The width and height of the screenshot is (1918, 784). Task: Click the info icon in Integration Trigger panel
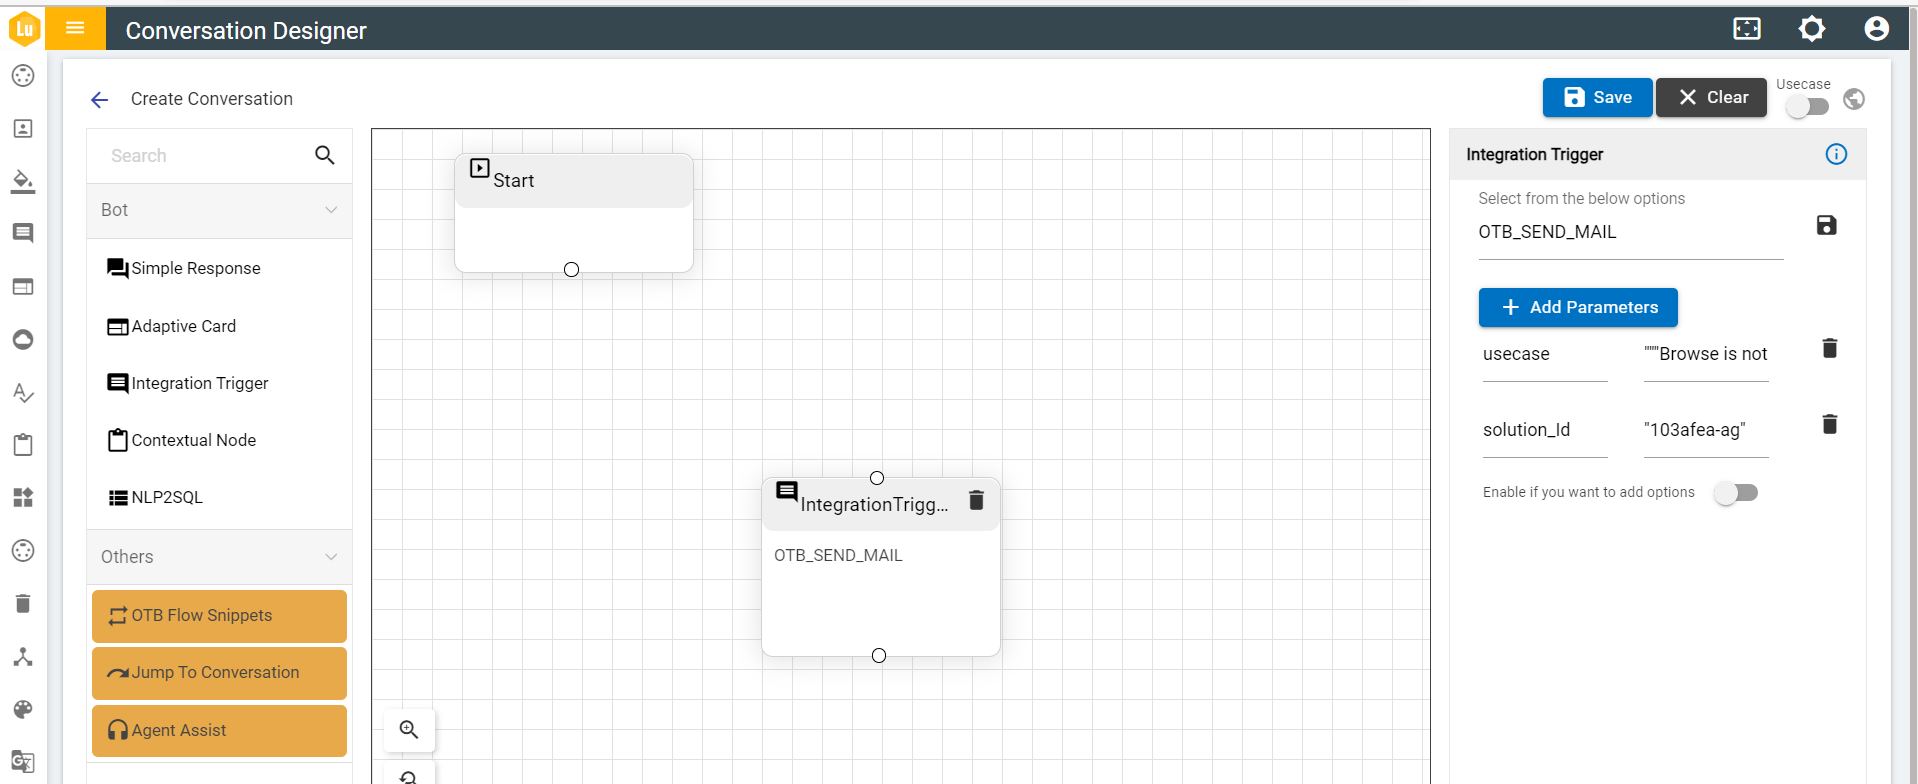click(x=1835, y=154)
